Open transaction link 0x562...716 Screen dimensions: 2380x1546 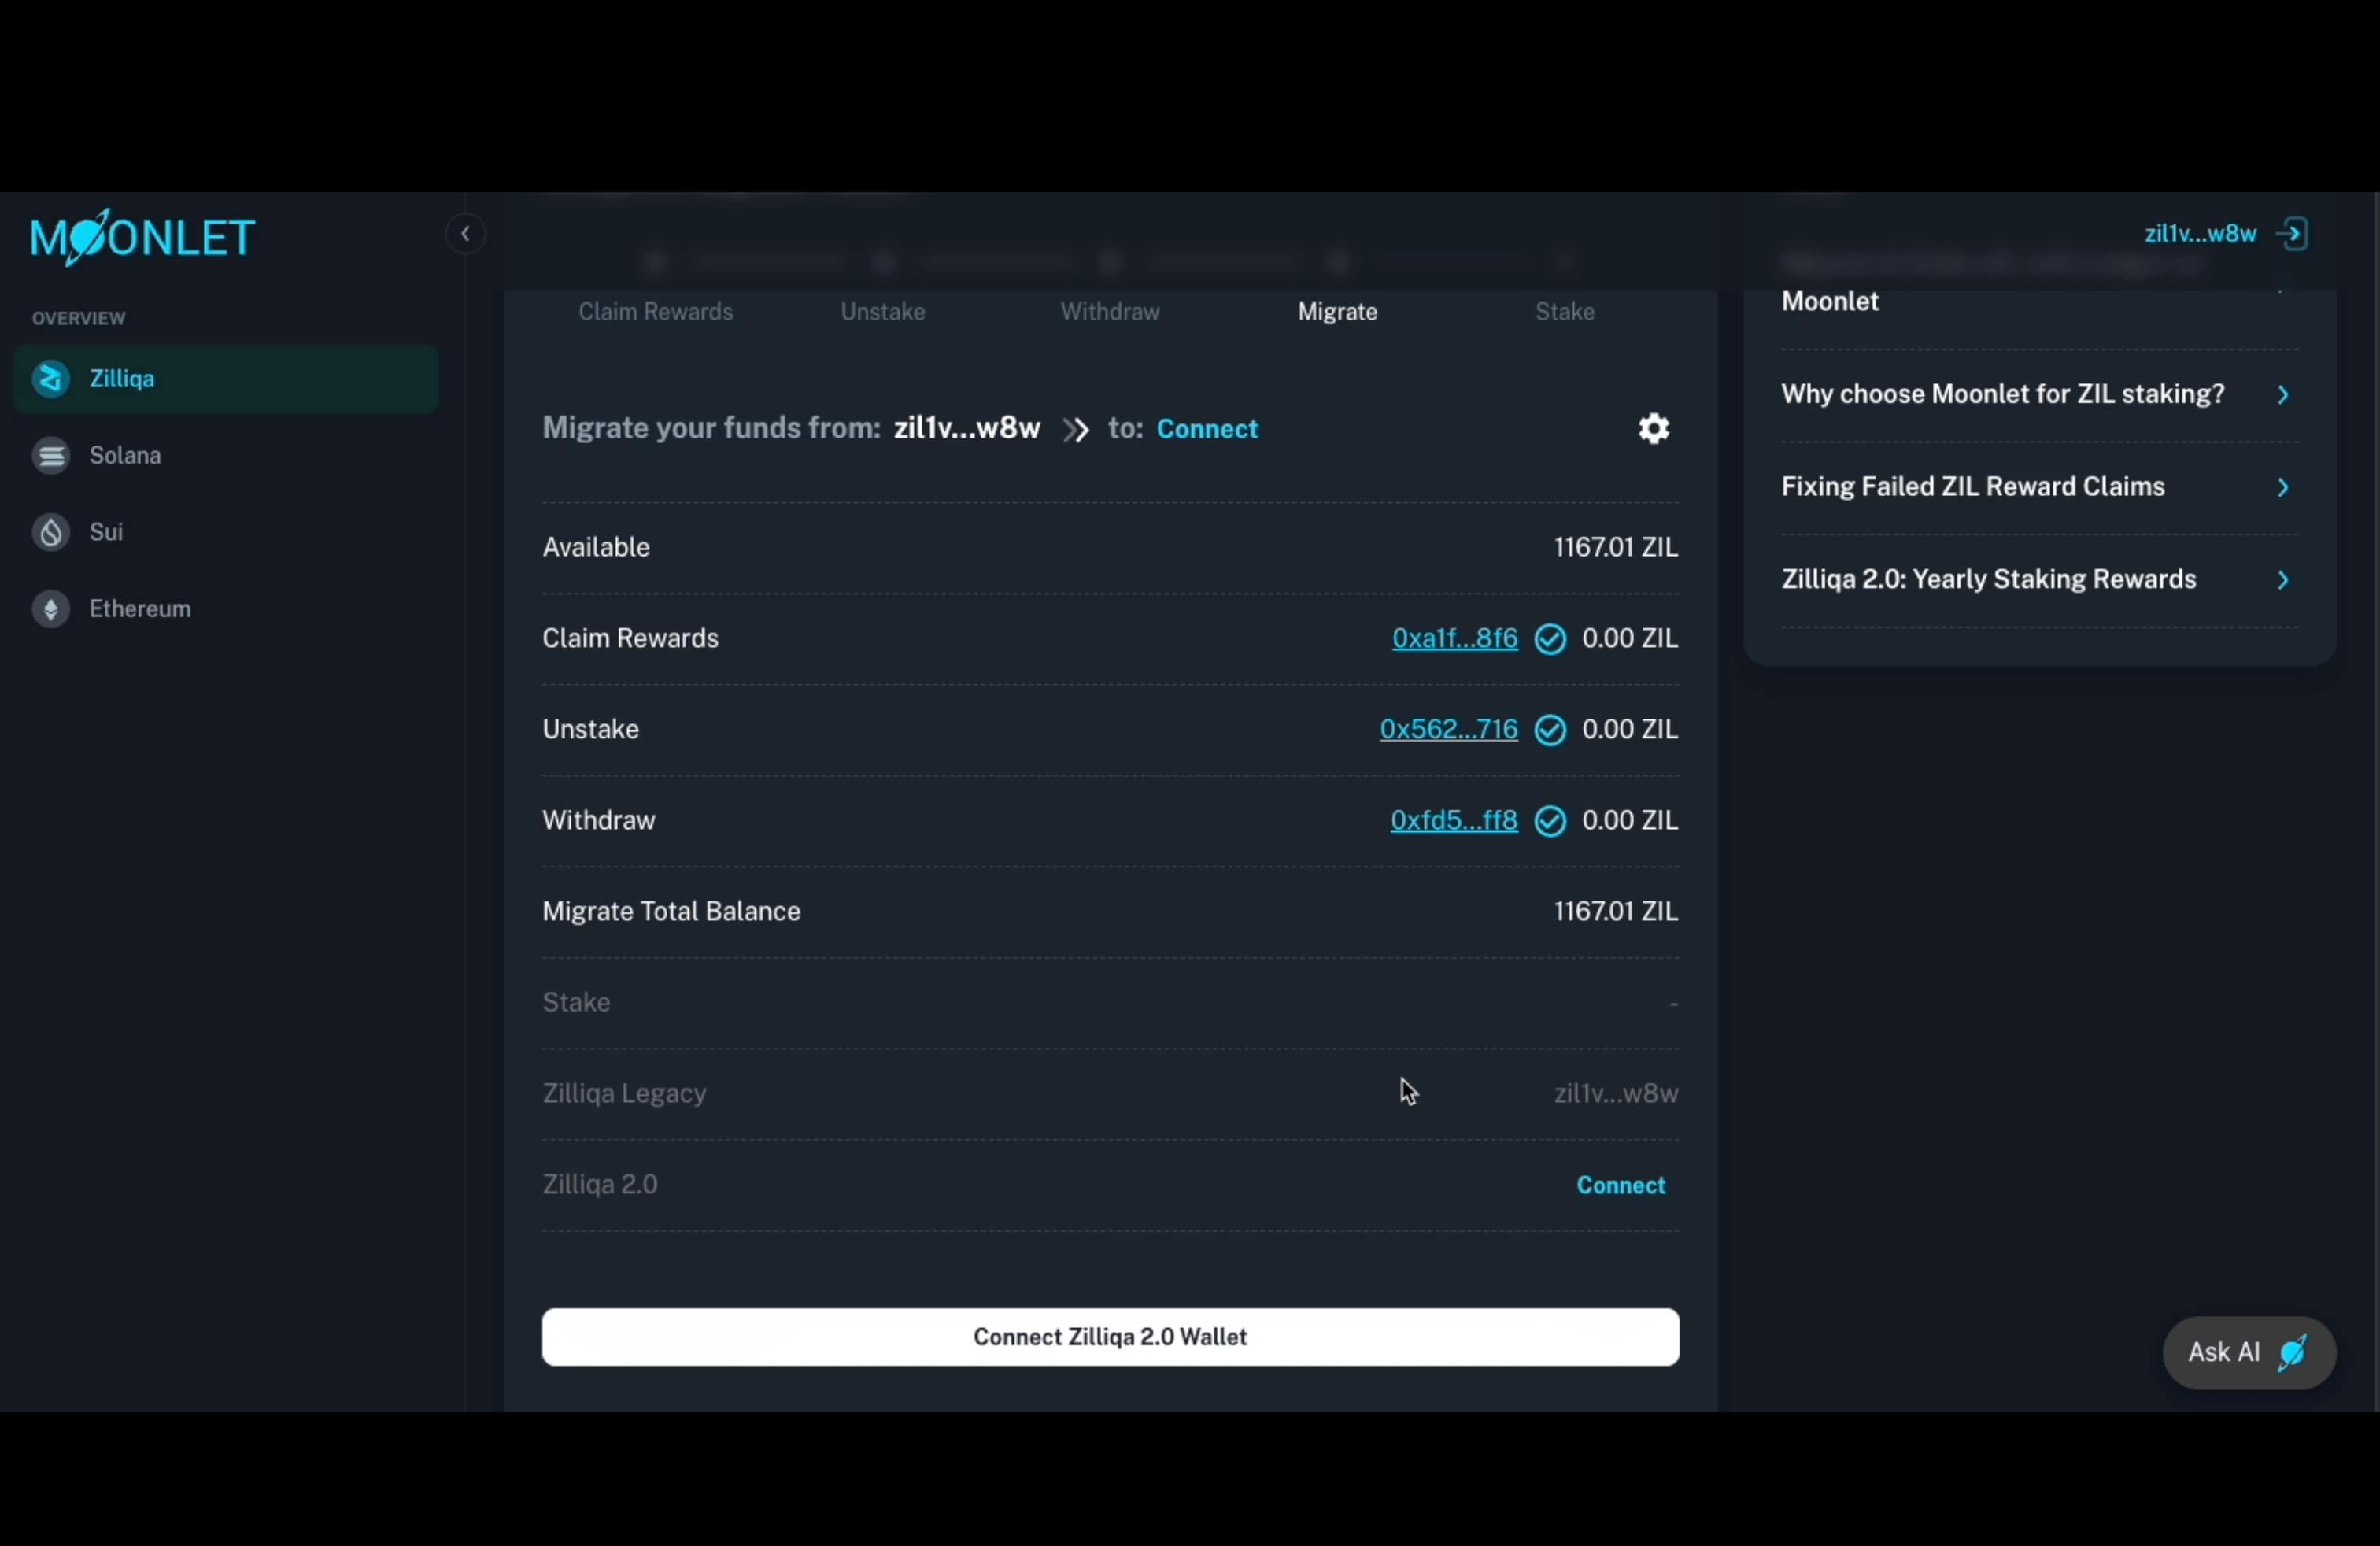[x=1449, y=729]
